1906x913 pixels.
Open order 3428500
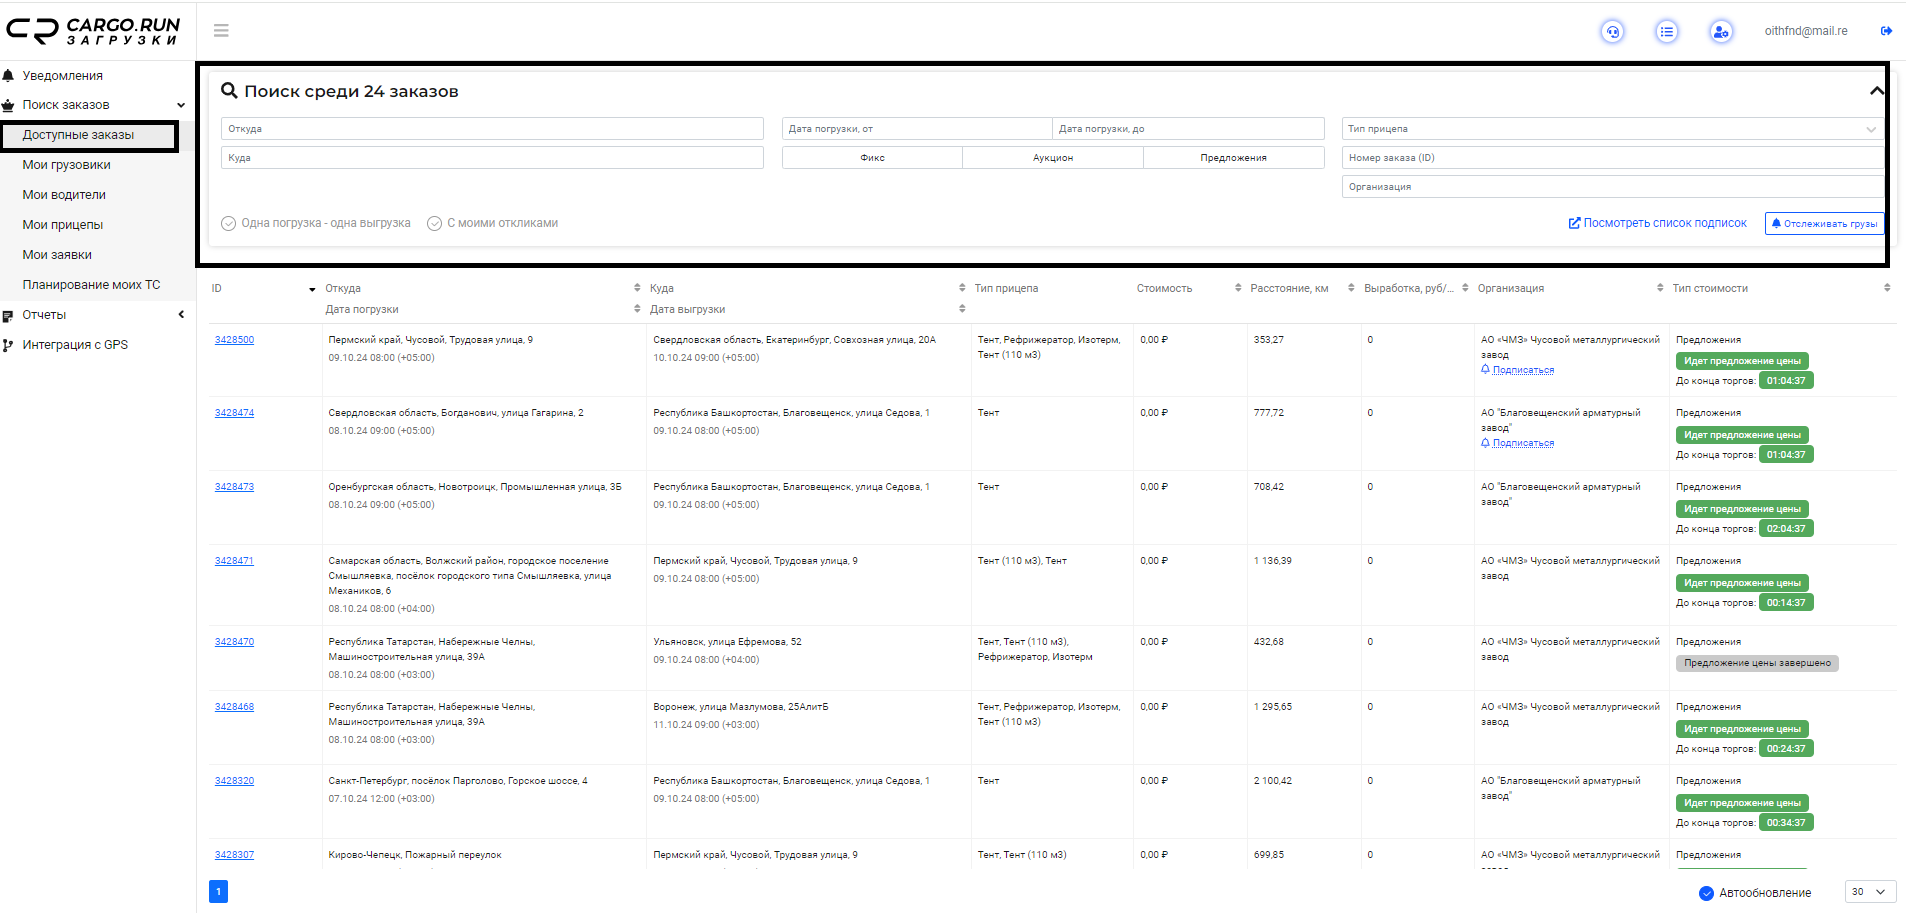234,340
